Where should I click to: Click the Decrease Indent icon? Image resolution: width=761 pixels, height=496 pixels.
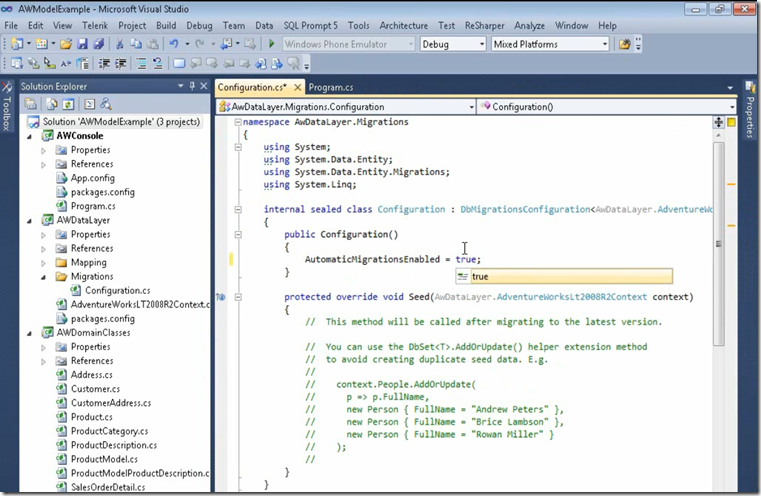tap(104, 63)
